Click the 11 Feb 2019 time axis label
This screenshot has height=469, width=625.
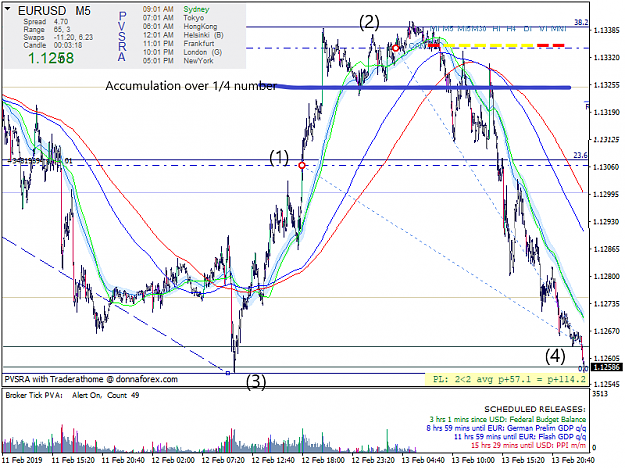click(22, 460)
